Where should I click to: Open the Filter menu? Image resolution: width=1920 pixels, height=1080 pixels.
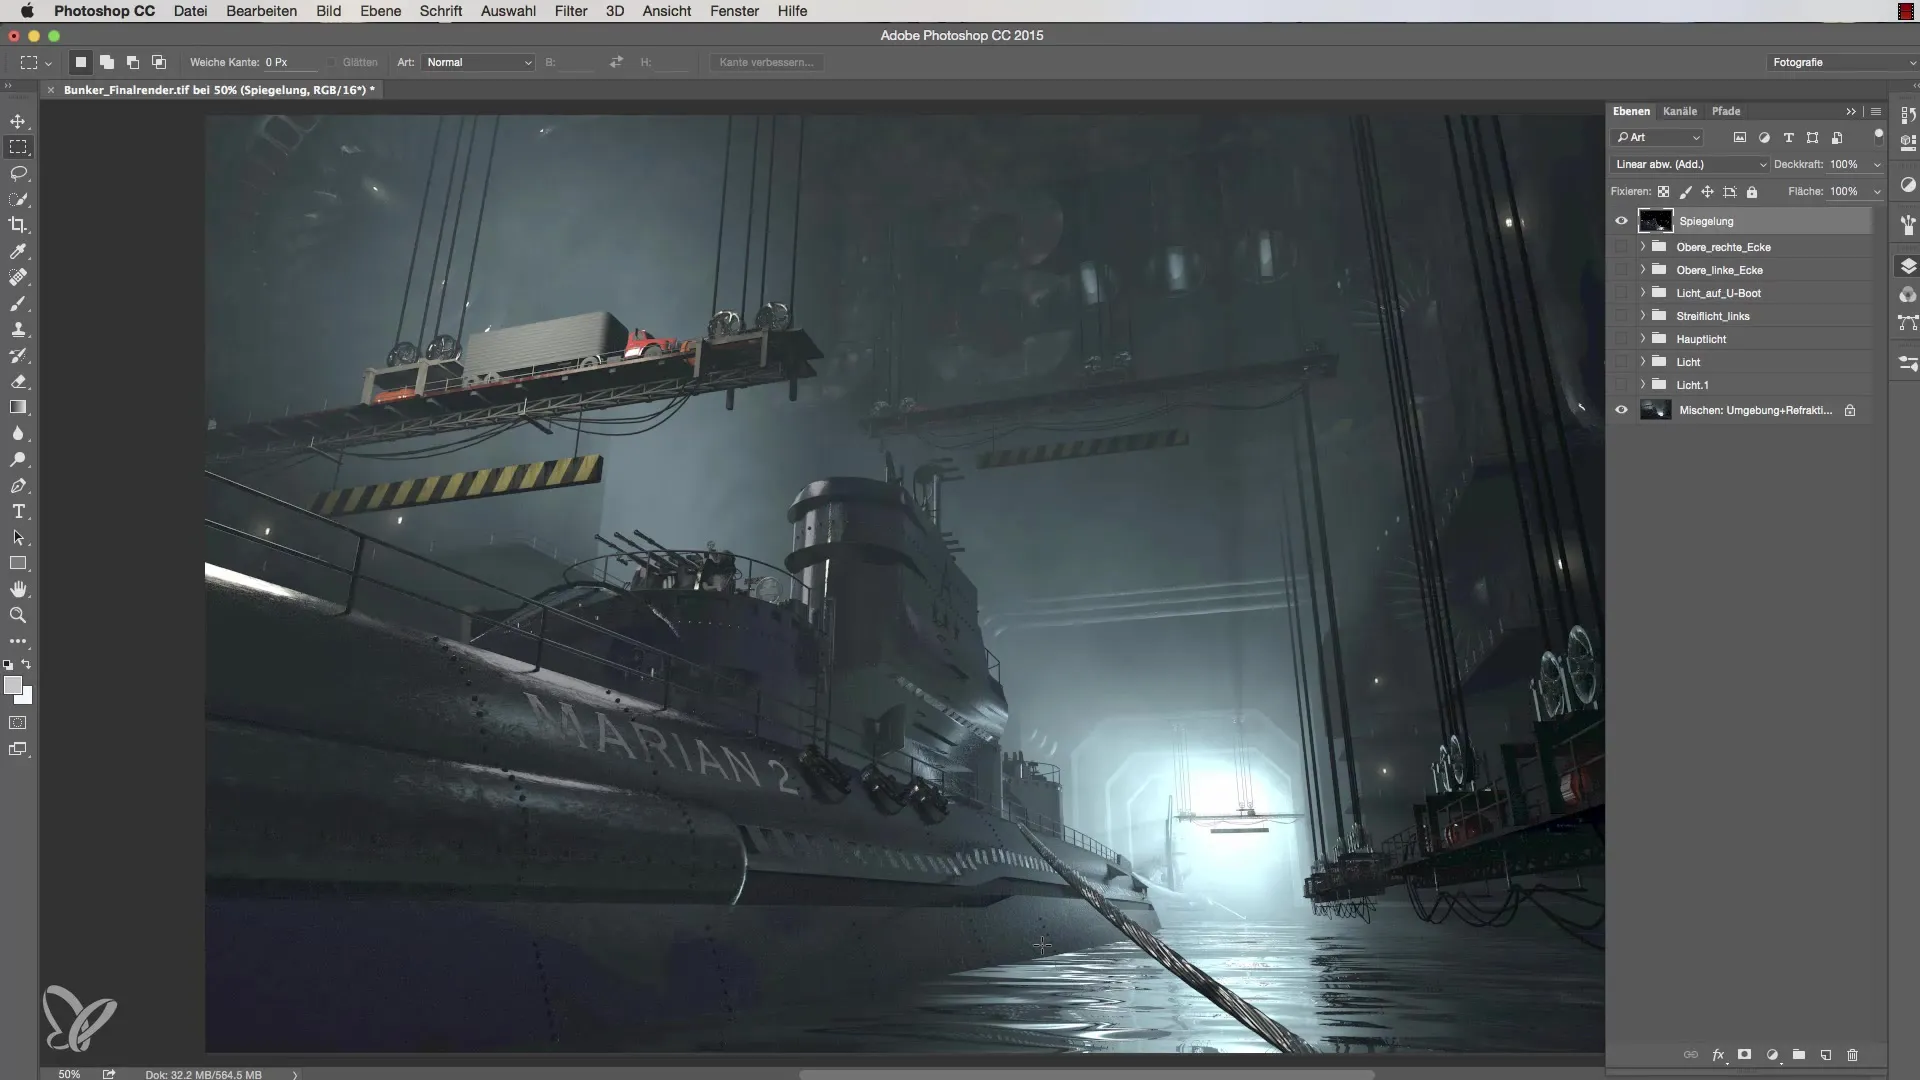(571, 11)
